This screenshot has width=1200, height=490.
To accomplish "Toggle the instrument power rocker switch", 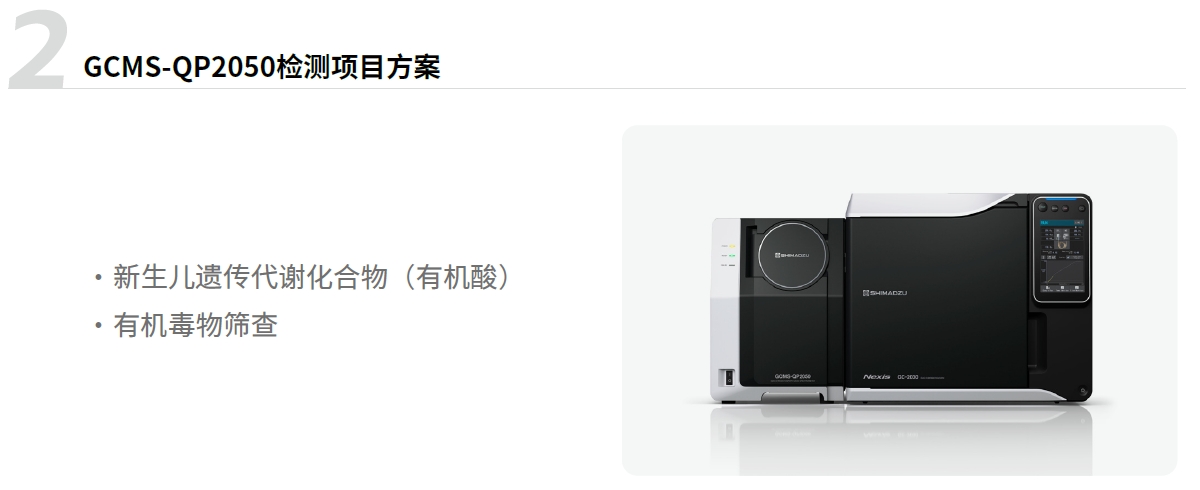I will [729, 377].
